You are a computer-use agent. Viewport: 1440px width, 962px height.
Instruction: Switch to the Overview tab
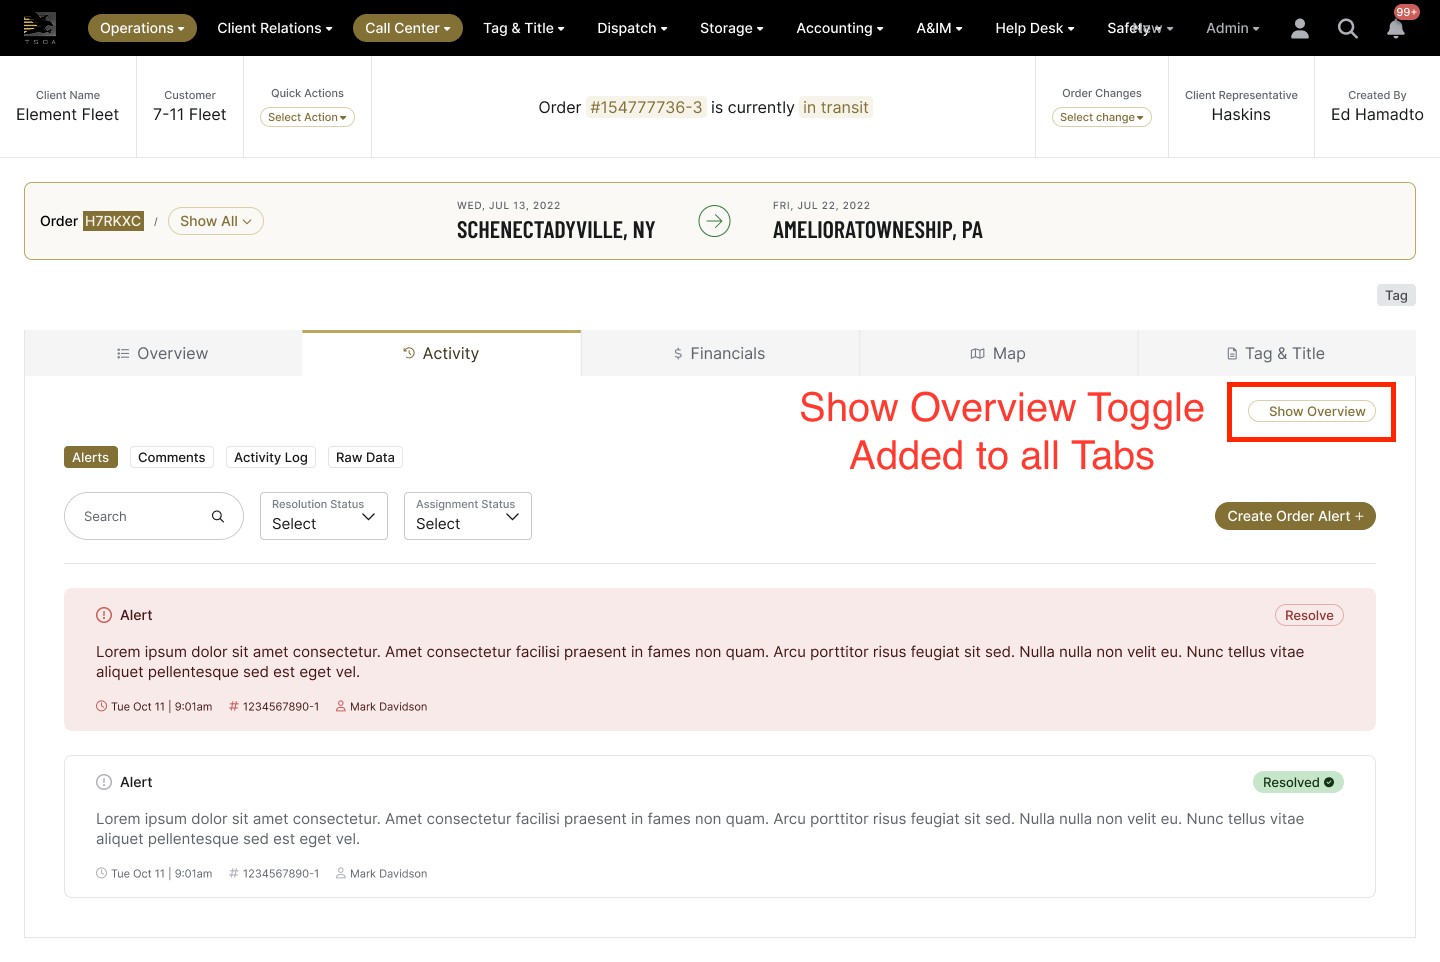point(163,353)
